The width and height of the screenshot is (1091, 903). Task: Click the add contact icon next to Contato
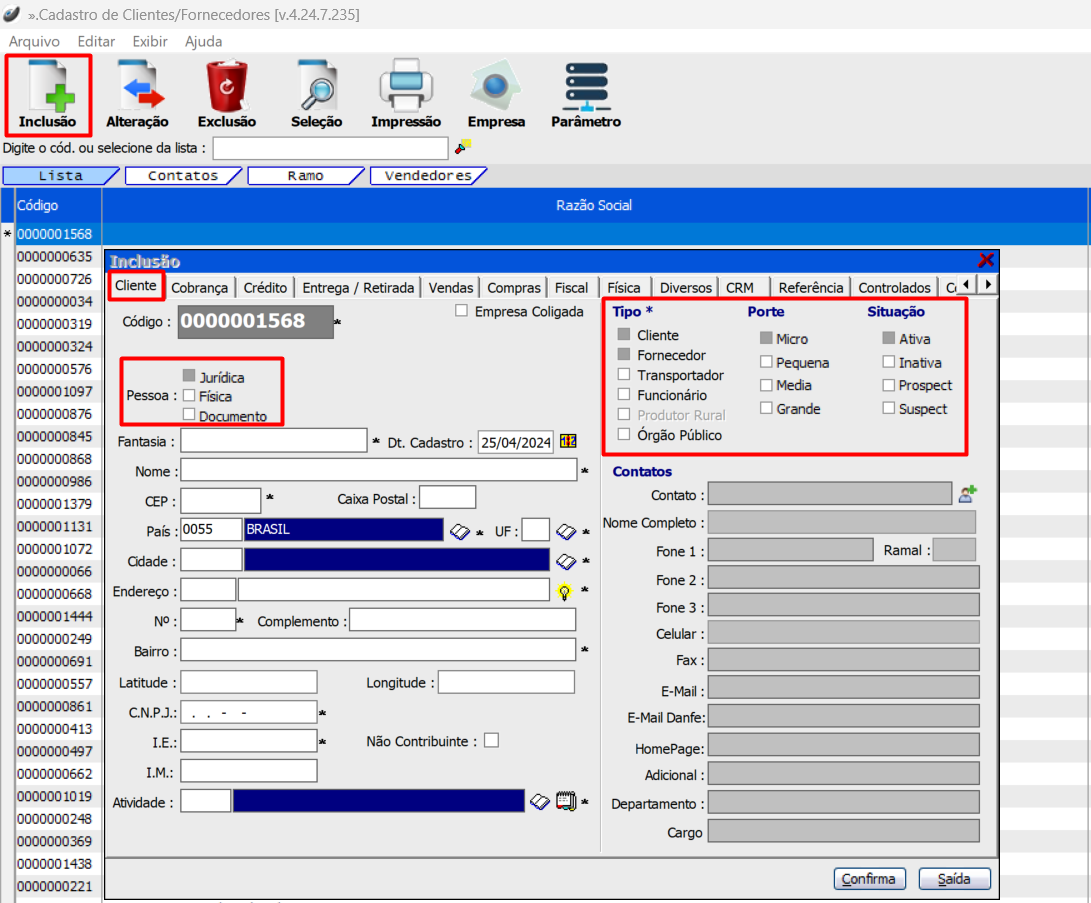(x=967, y=493)
